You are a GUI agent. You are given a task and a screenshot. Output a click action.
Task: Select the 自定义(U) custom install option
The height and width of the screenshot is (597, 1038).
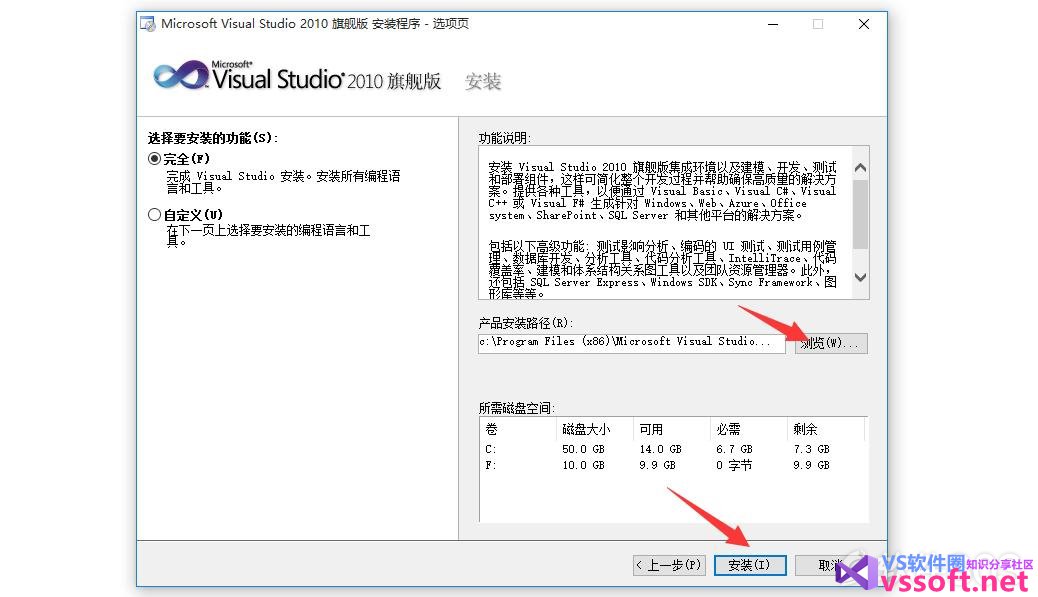[x=154, y=214]
